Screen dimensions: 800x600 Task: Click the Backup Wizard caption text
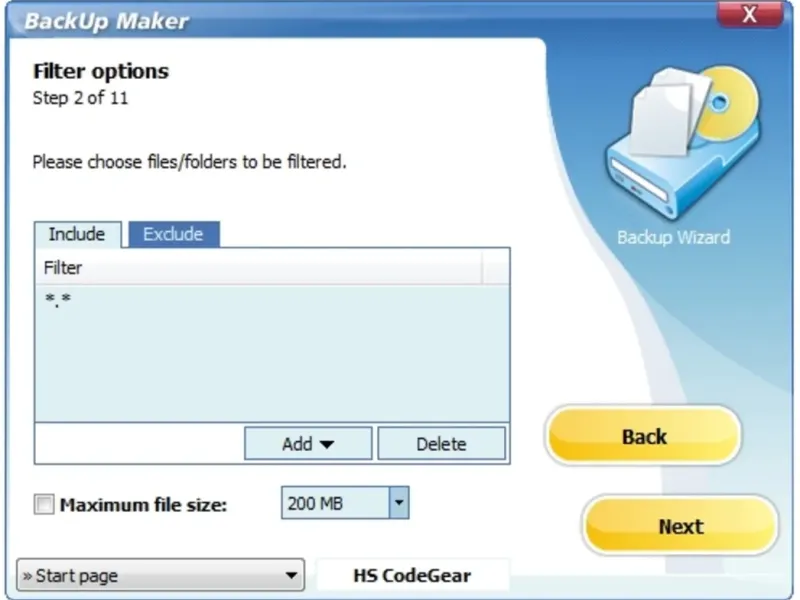click(x=673, y=237)
